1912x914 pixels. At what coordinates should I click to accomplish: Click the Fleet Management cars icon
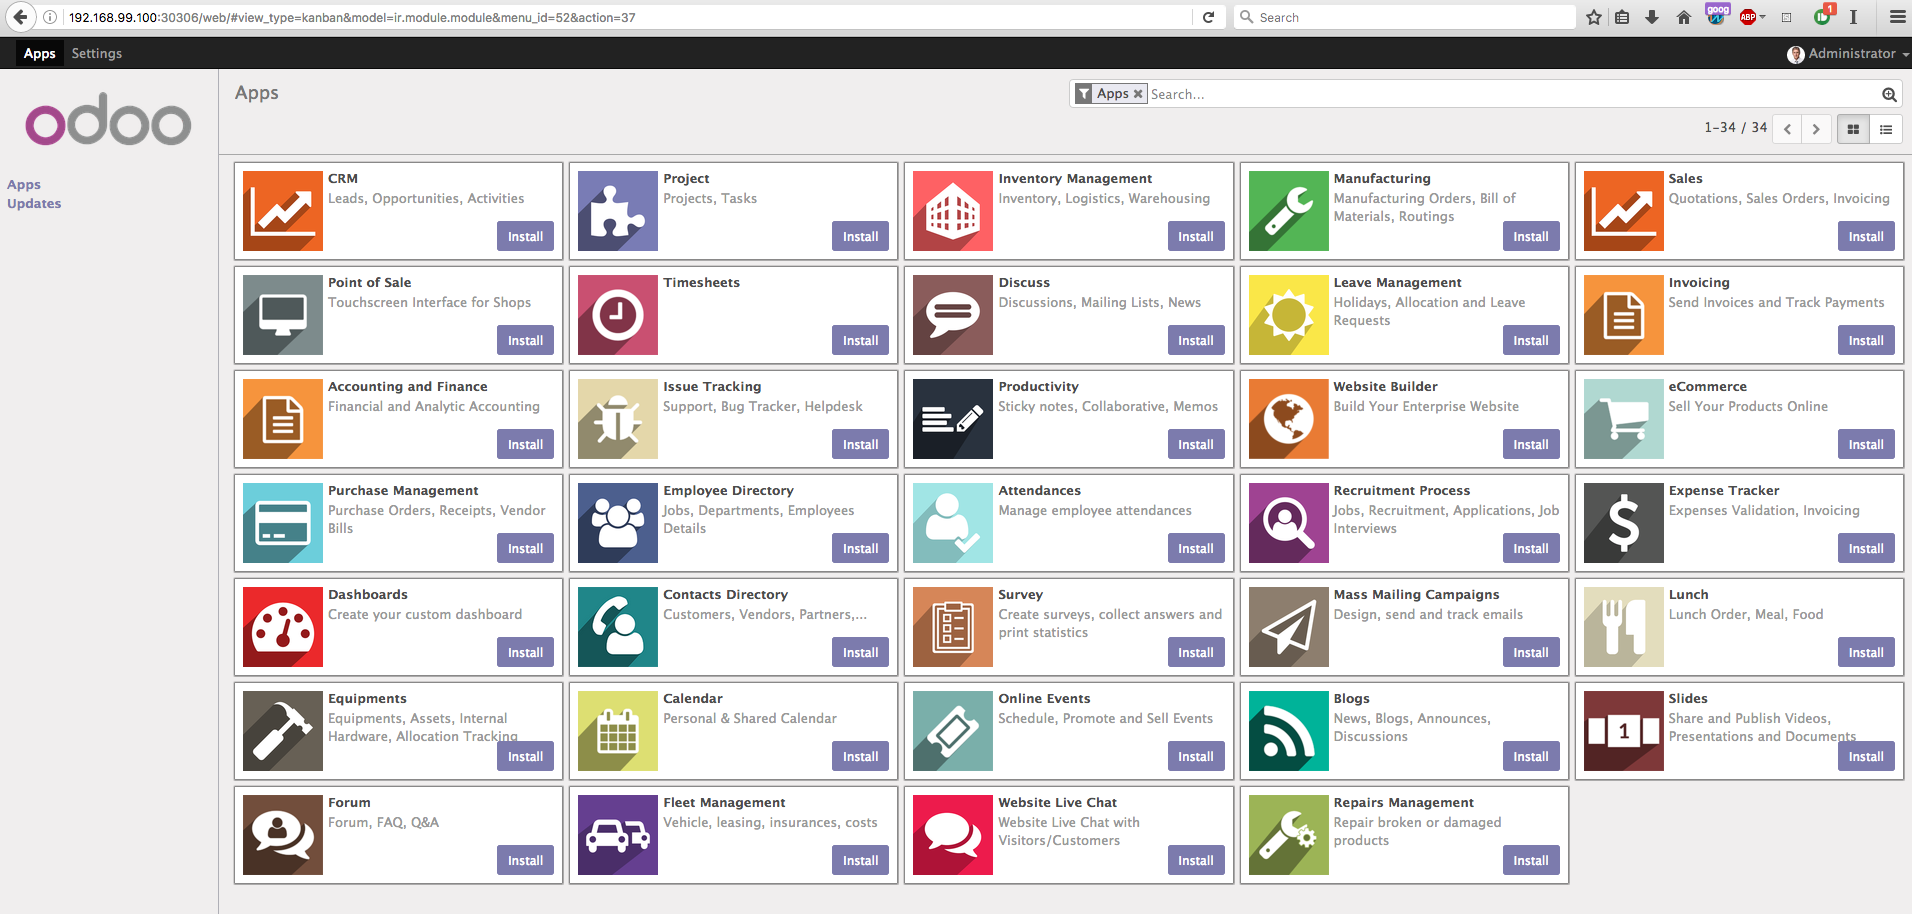click(618, 835)
